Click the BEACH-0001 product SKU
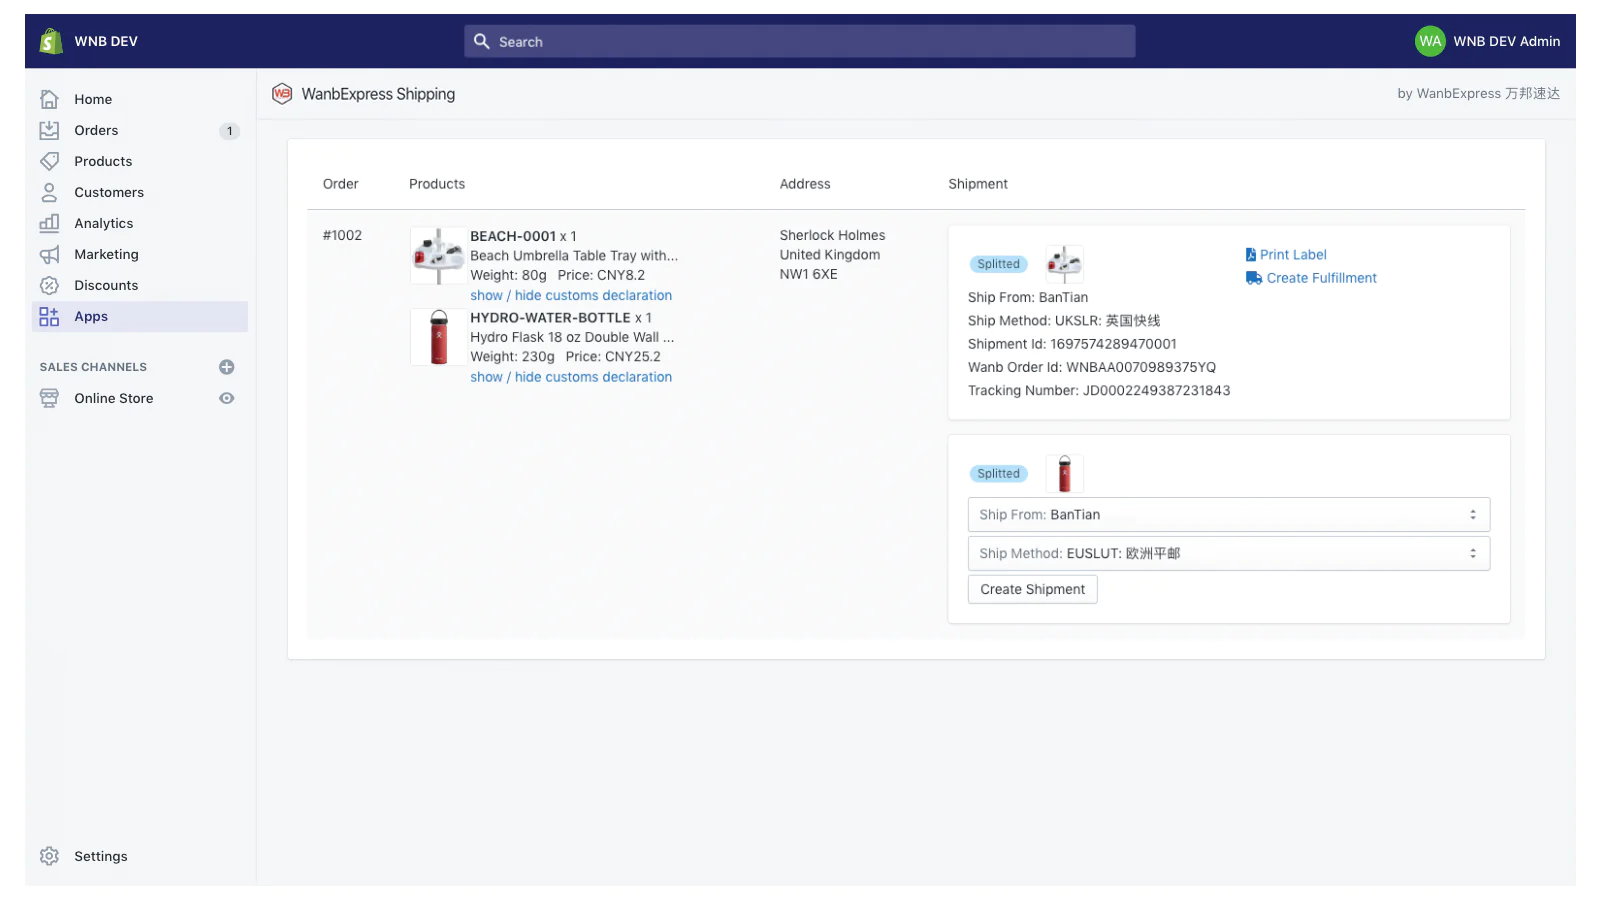The width and height of the screenshot is (1600, 900). tap(513, 236)
